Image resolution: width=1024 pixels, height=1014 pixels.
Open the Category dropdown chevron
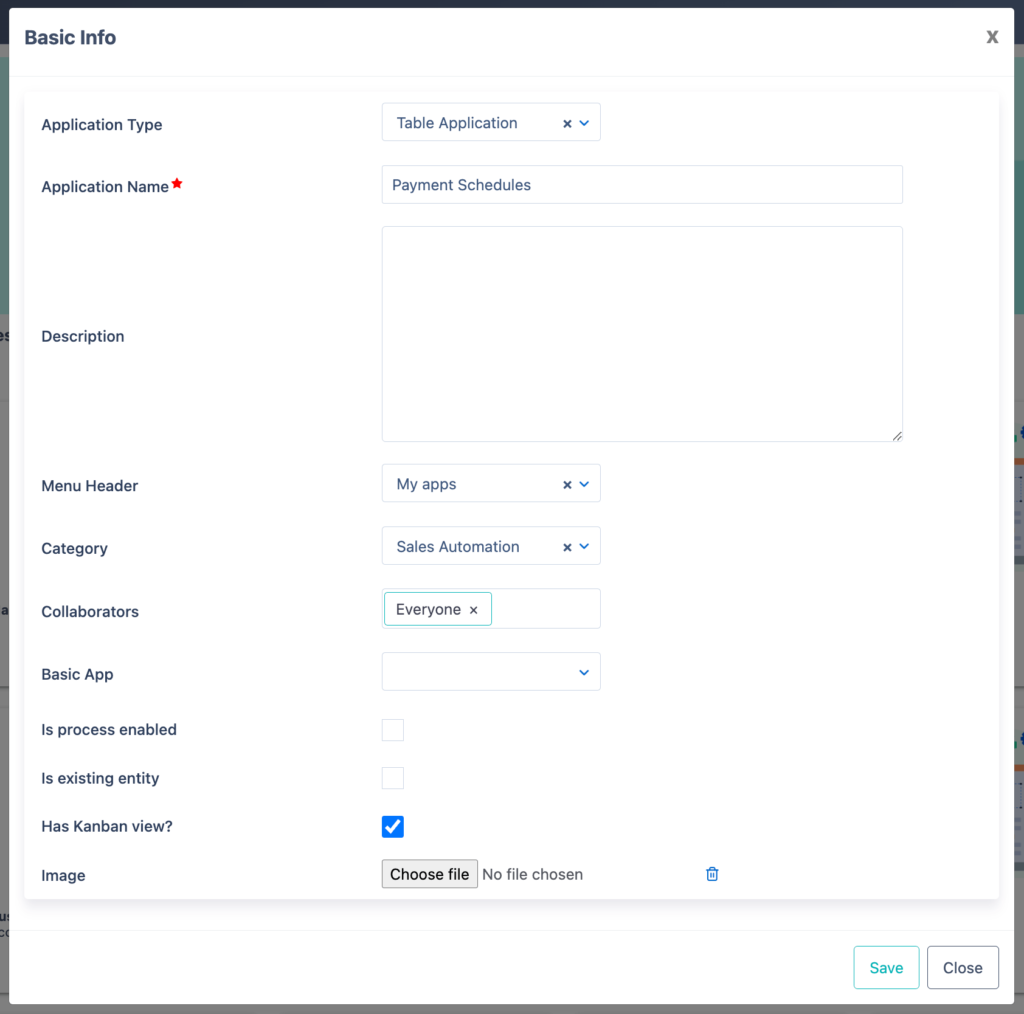click(584, 546)
